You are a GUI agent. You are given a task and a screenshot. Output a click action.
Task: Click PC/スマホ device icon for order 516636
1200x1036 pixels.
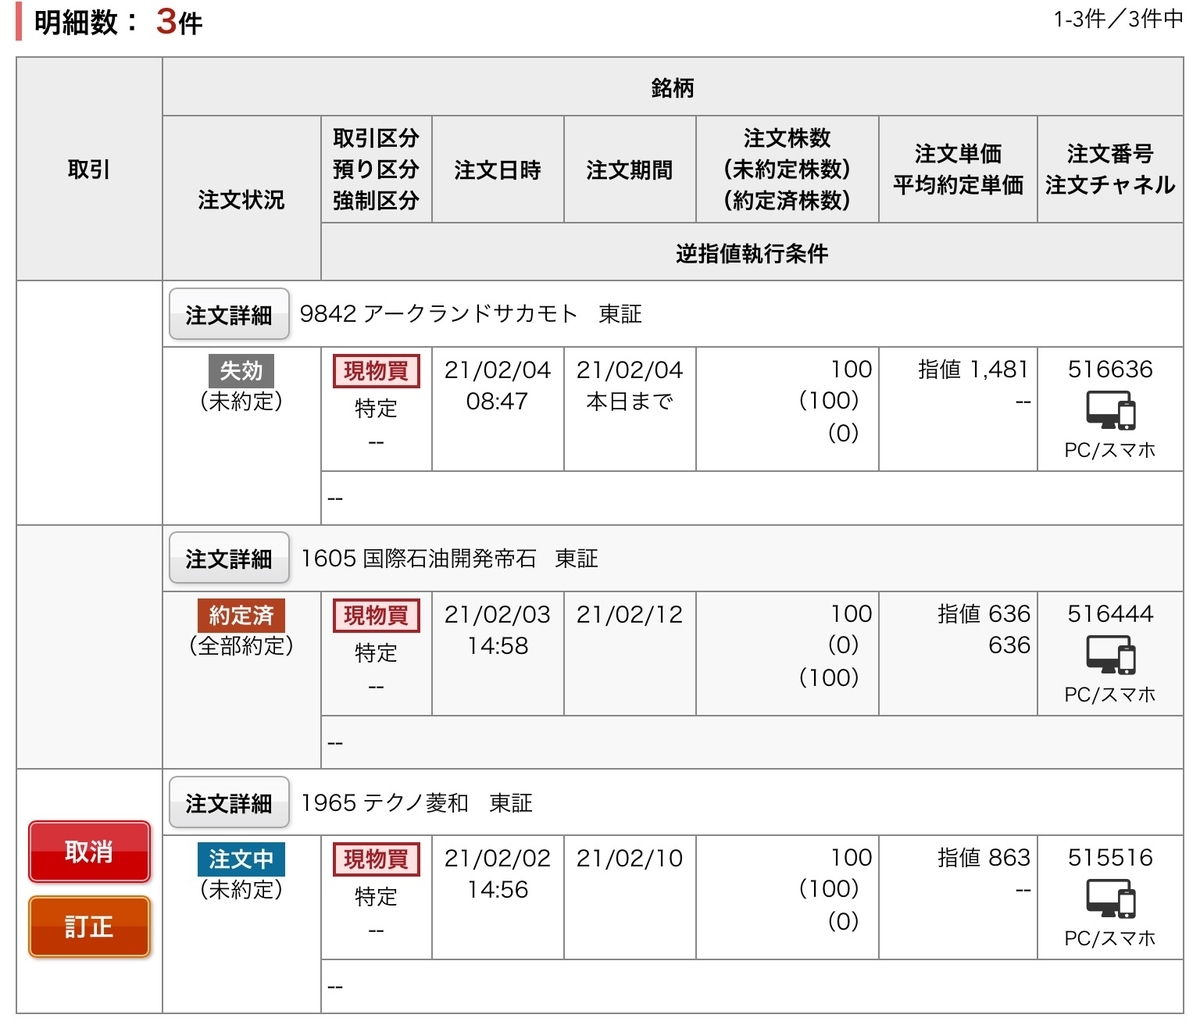pyautogui.click(x=1111, y=411)
